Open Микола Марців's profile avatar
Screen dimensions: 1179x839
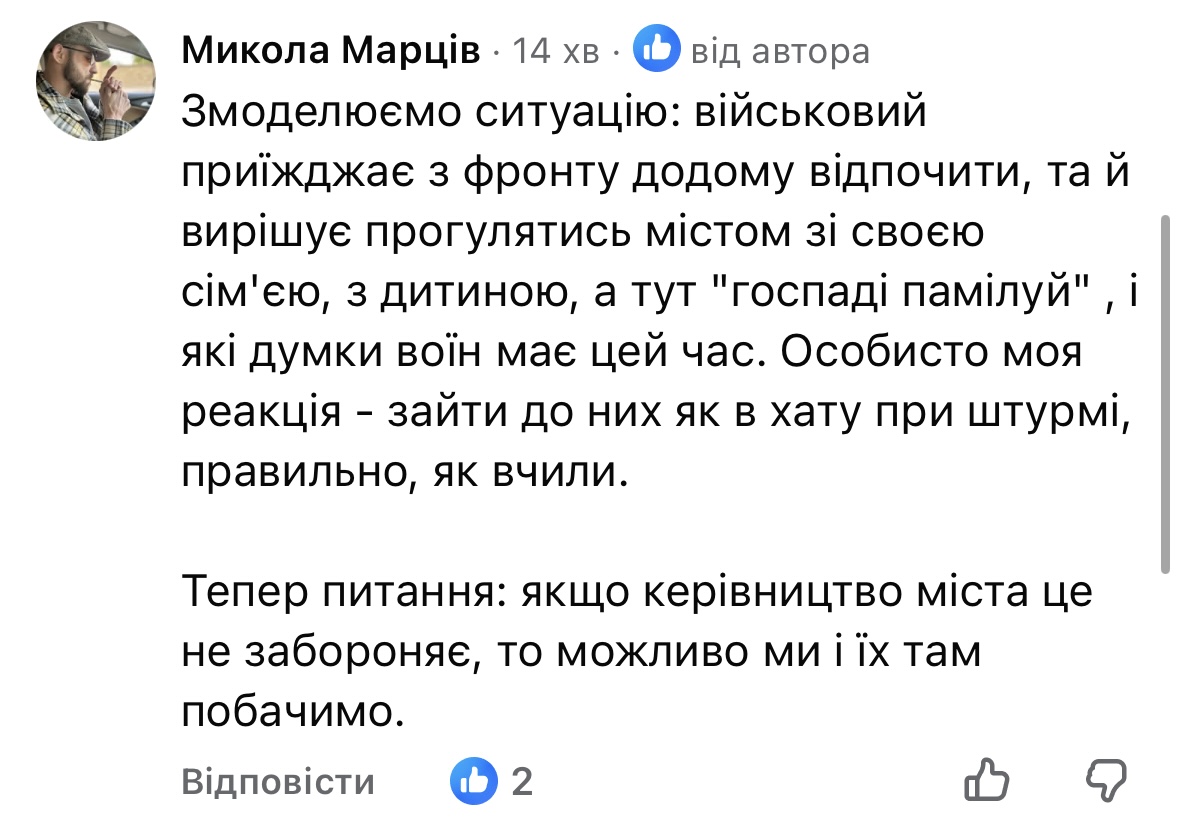[94, 81]
